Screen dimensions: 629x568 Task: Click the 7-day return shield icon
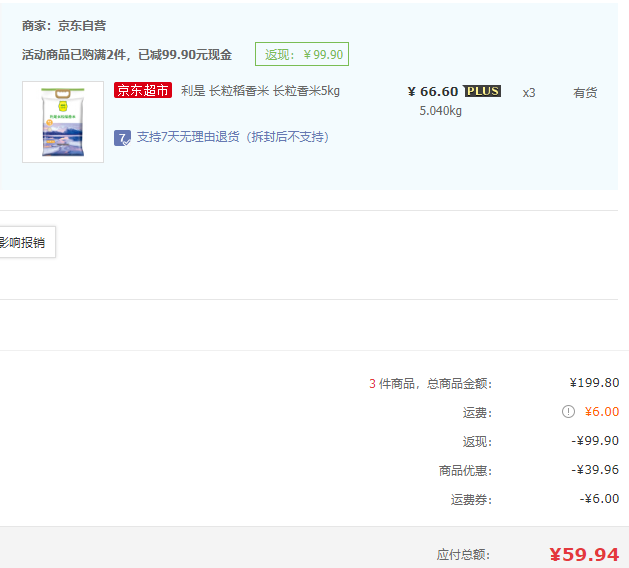122,138
